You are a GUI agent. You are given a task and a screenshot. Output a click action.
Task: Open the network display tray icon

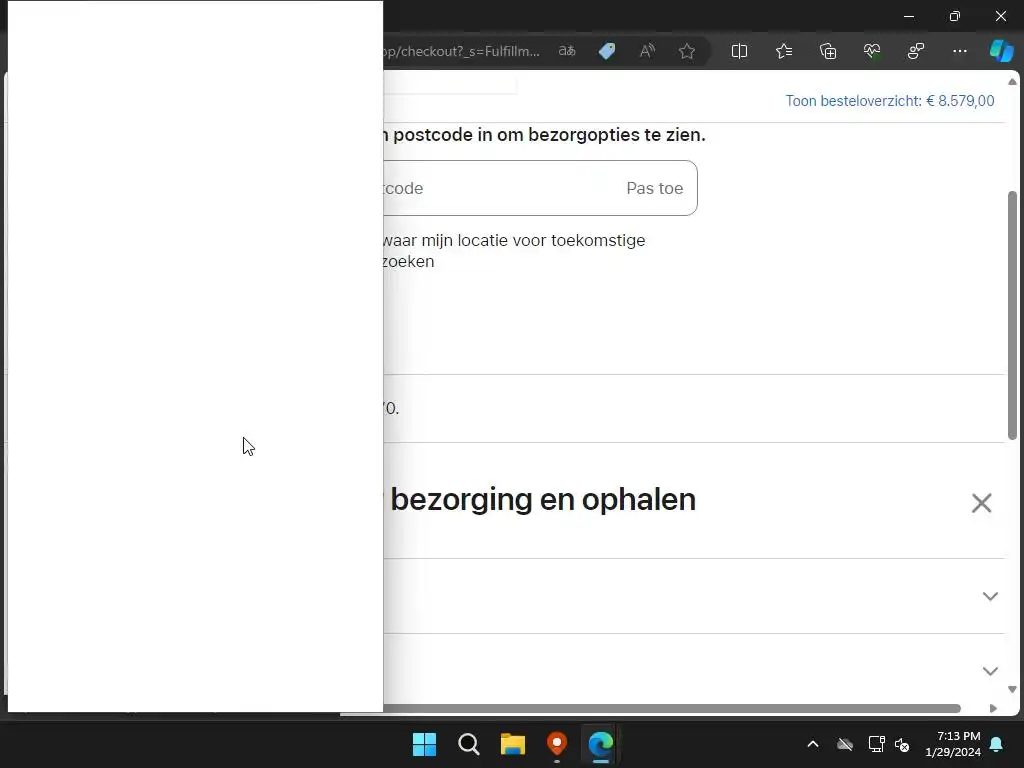click(x=876, y=744)
